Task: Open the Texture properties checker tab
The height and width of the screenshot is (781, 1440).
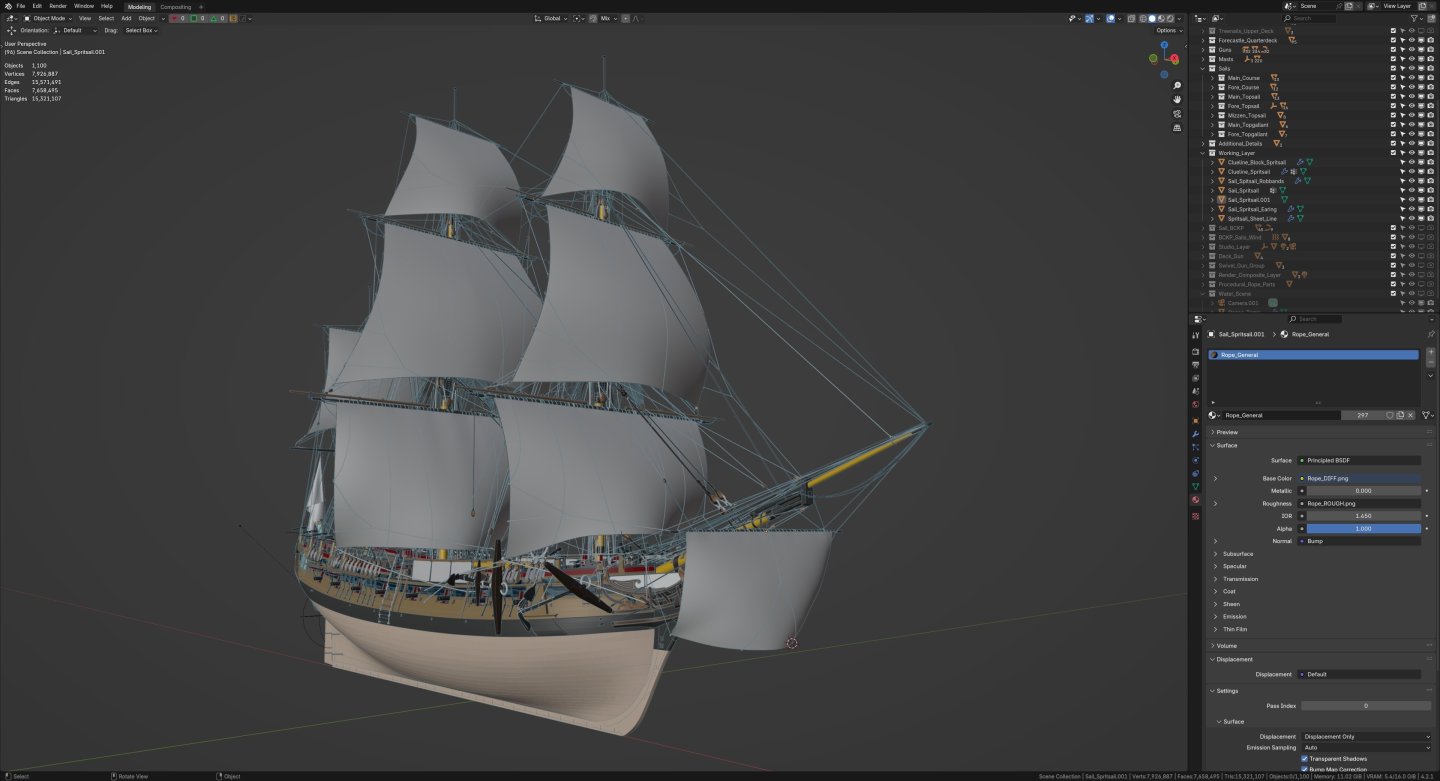Action: [1195, 516]
